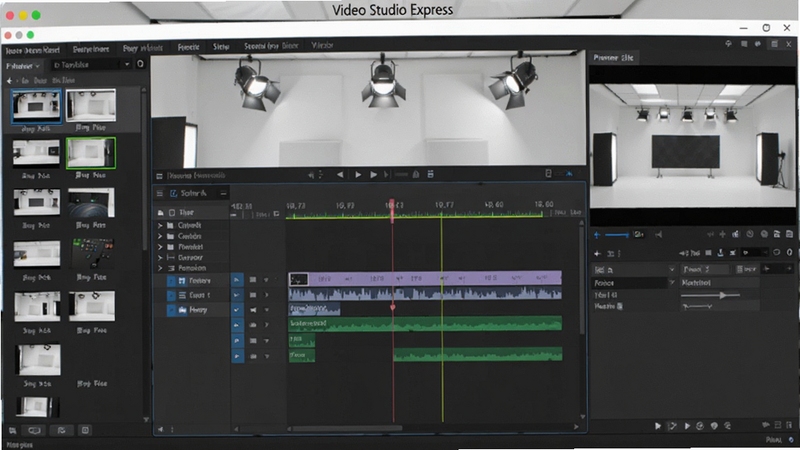Click the square icon ending the bottom-left toolbar
800x450 pixels.
(x=85, y=431)
